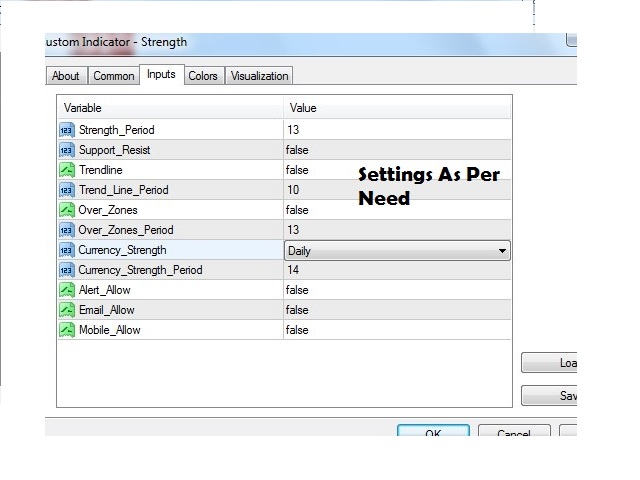Open the Currency_Strength Daily dropdown arrow
This screenshot has height=480, width=640.
[x=501, y=251]
